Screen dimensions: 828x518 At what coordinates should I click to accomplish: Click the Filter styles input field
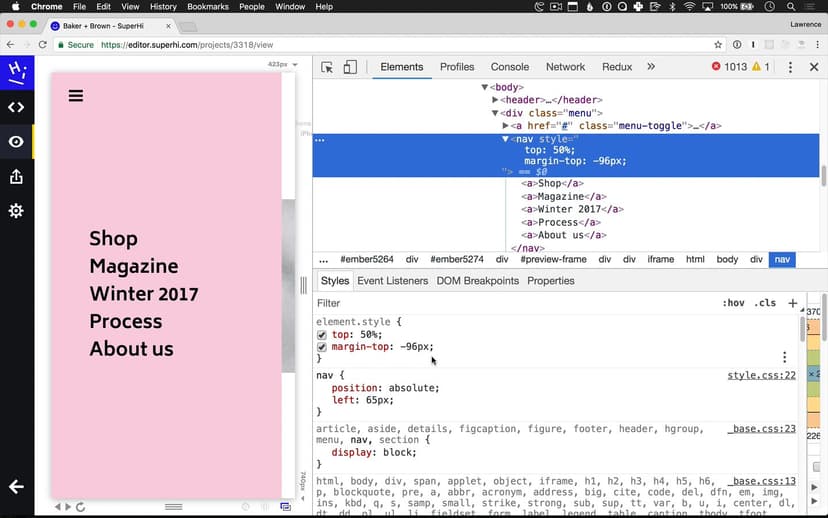[500, 303]
